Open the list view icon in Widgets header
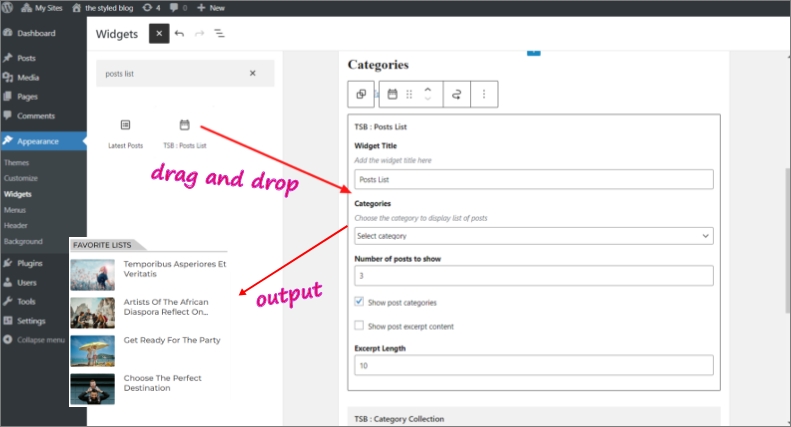The width and height of the screenshot is (791, 427). [x=219, y=34]
